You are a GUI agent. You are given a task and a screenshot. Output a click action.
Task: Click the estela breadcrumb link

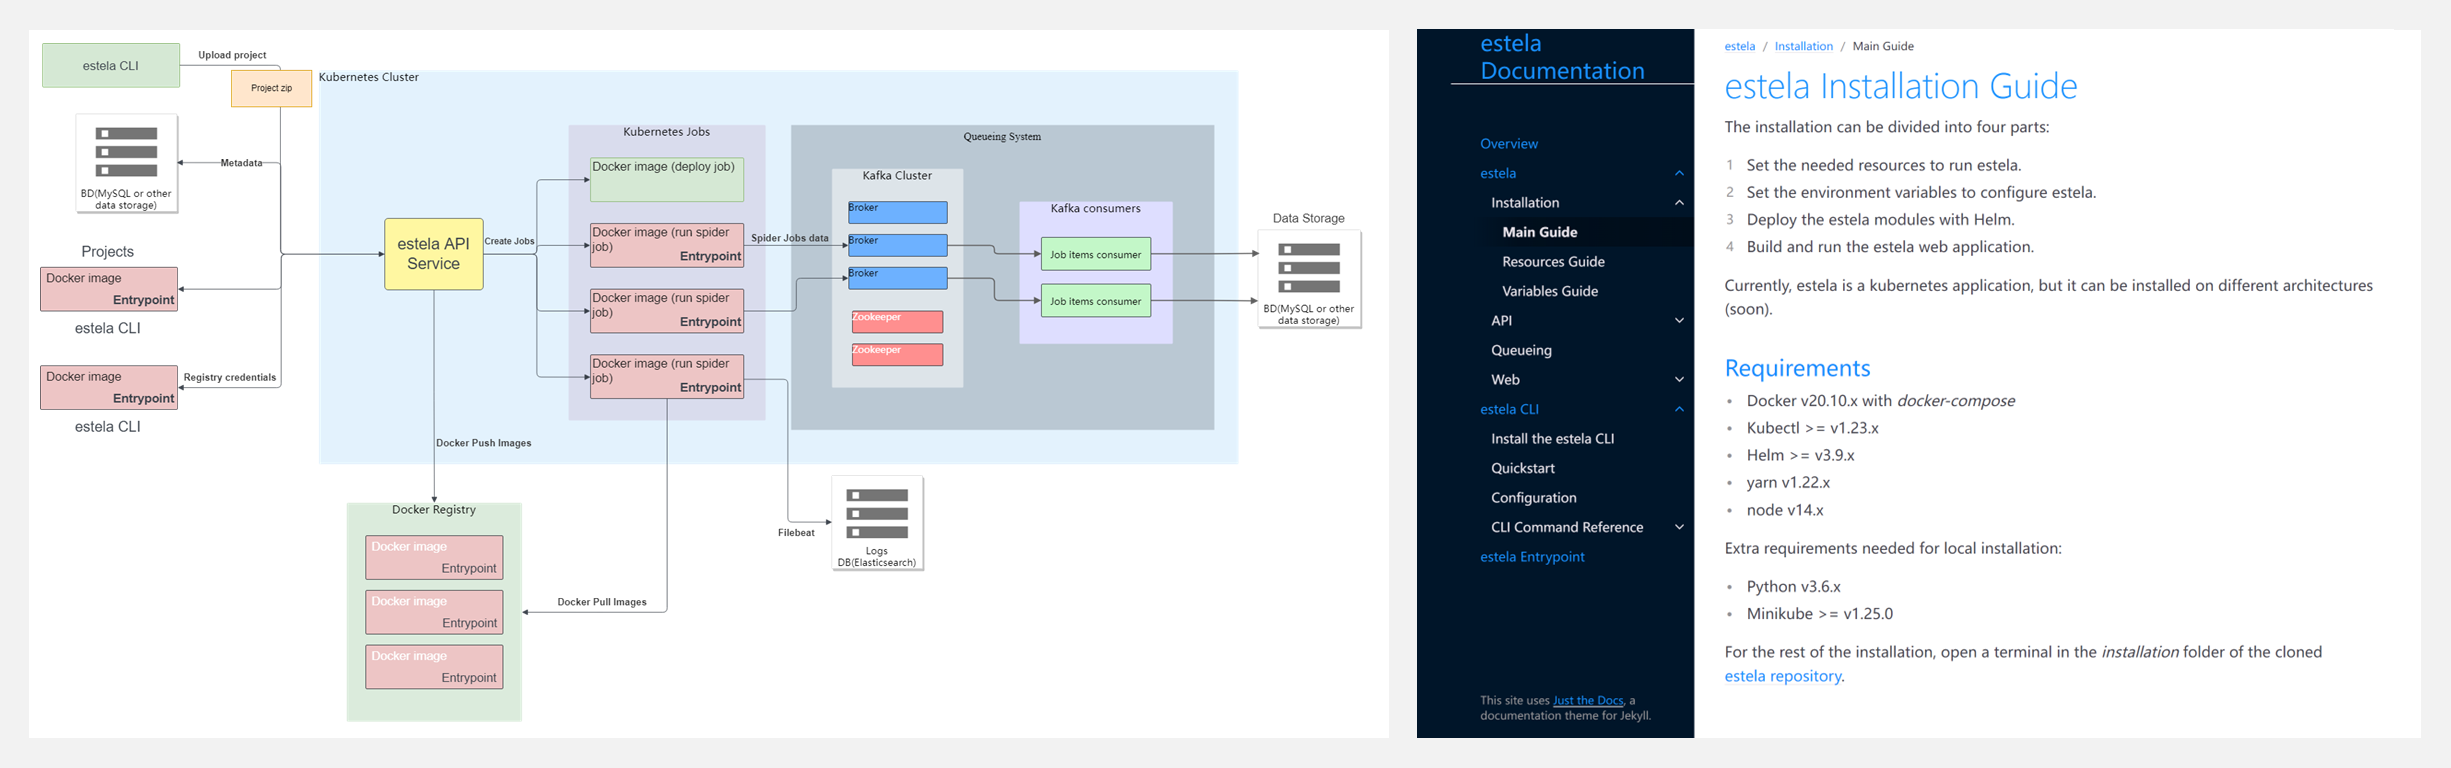[1739, 46]
